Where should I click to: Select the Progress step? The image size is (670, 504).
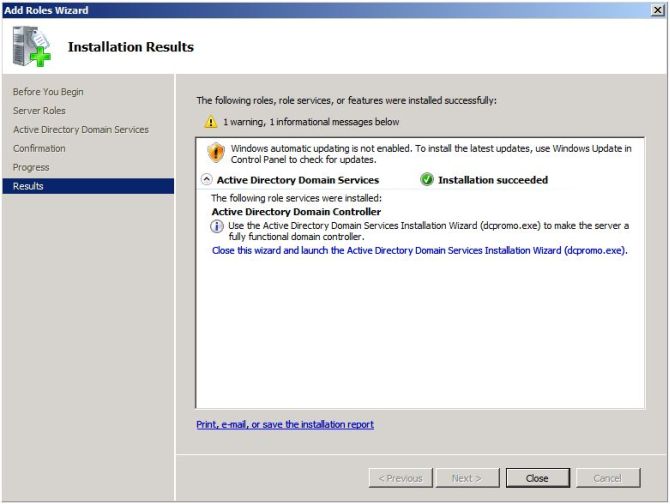31,167
